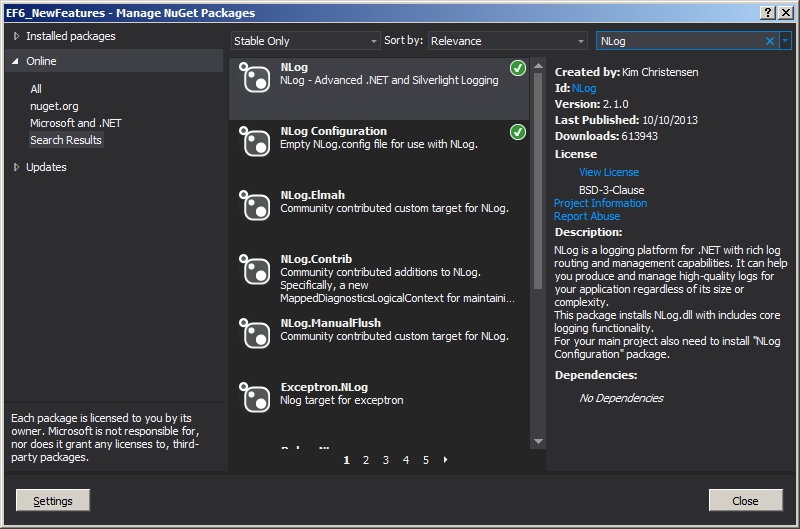Click the NLog Configuration package icon

click(255, 143)
